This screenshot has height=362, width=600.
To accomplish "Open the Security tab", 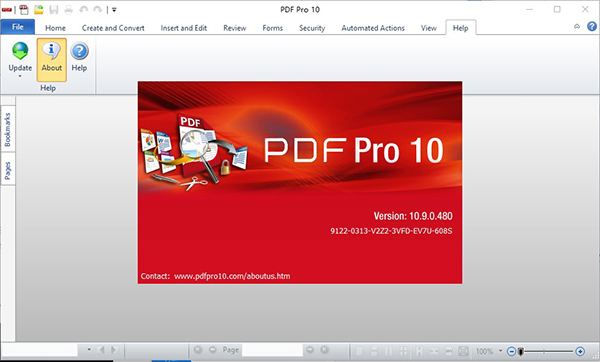I will tap(312, 28).
